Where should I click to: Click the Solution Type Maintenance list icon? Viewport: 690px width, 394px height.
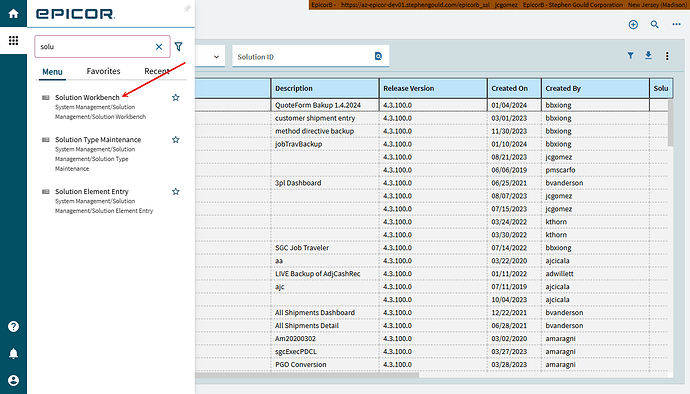point(45,140)
